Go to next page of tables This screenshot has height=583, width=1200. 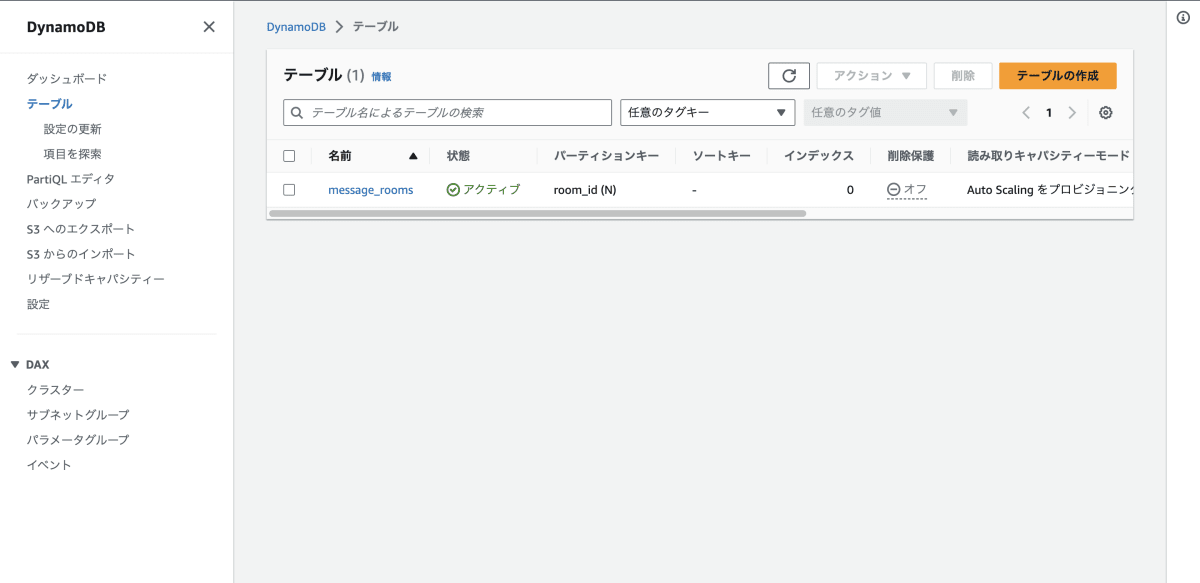pyautogui.click(x=1072, y=113)
